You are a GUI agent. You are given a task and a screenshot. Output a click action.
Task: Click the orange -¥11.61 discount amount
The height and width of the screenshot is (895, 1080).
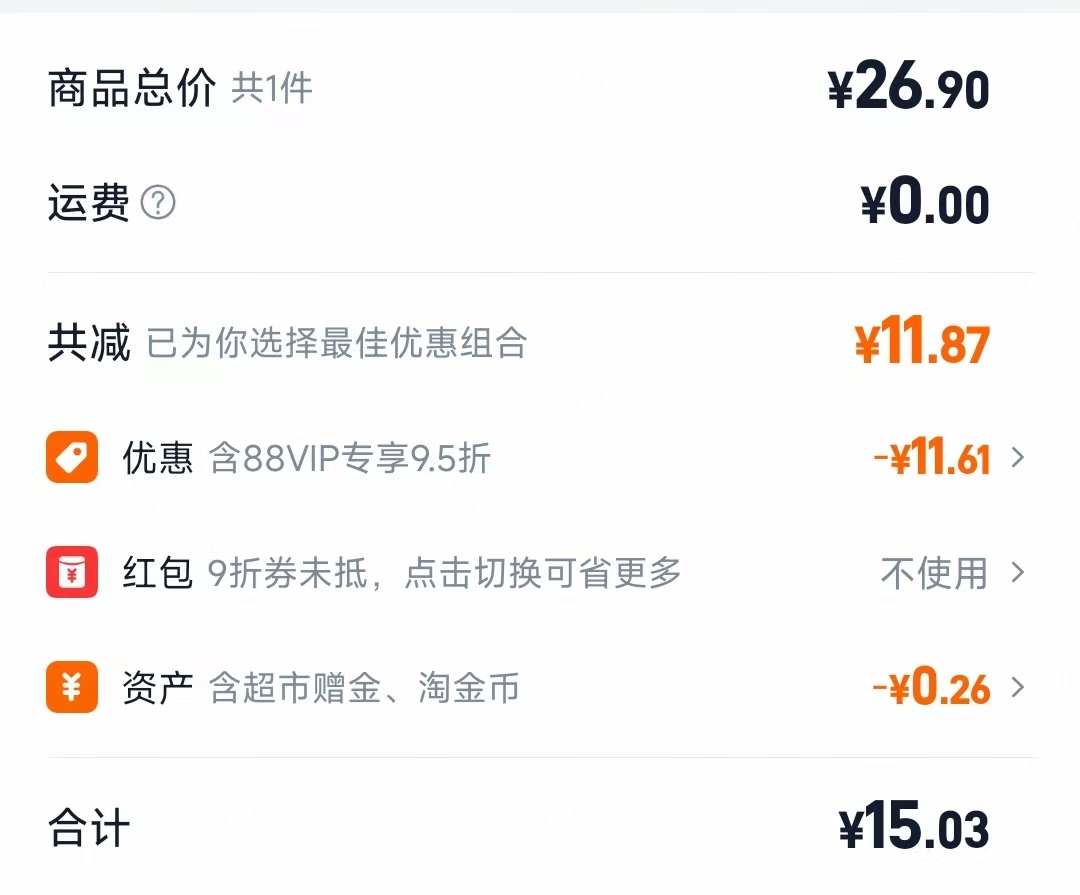click(x=932, y=458)
